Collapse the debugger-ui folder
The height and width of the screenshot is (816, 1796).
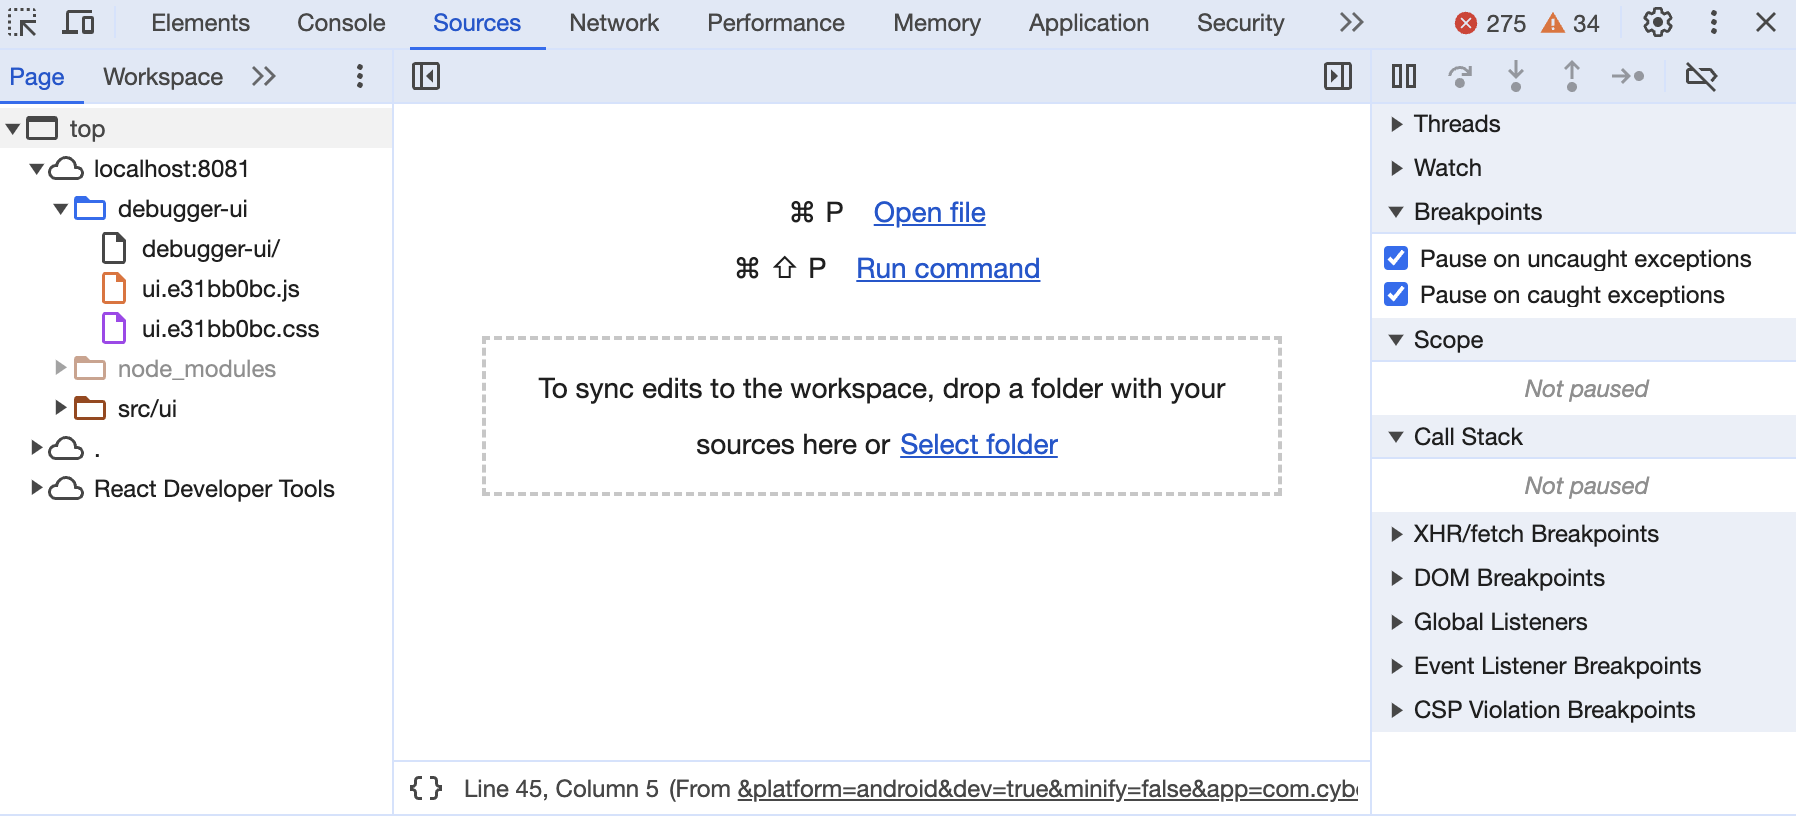[61, 208]
